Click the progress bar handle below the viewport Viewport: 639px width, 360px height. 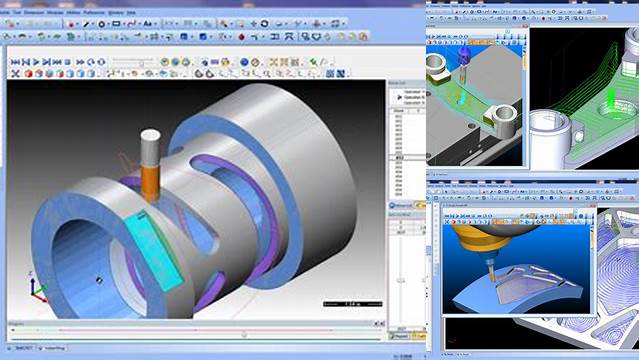pyautogui.click(x=244, y=334)
